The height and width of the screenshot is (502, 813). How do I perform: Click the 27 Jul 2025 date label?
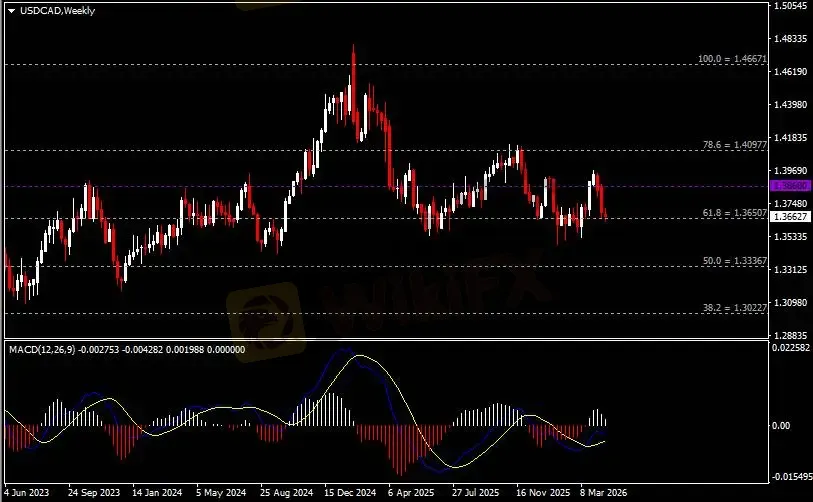pos(475,492)
